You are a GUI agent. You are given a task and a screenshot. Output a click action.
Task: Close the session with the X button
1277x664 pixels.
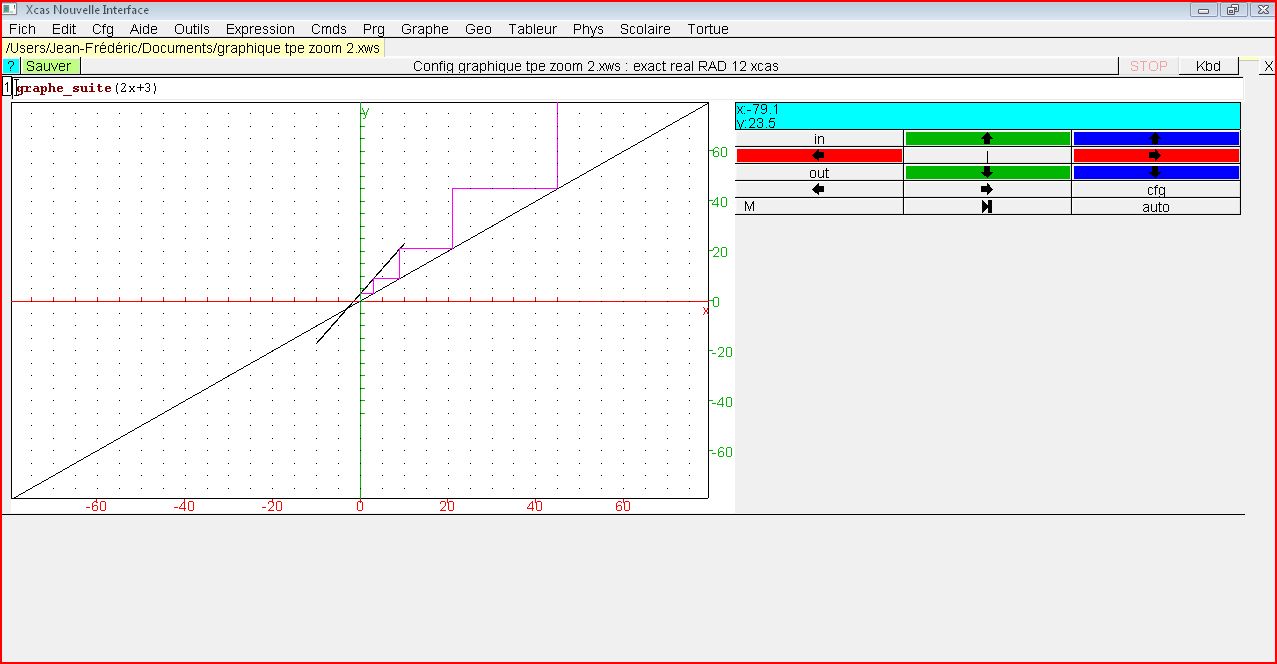[1268, 66]
